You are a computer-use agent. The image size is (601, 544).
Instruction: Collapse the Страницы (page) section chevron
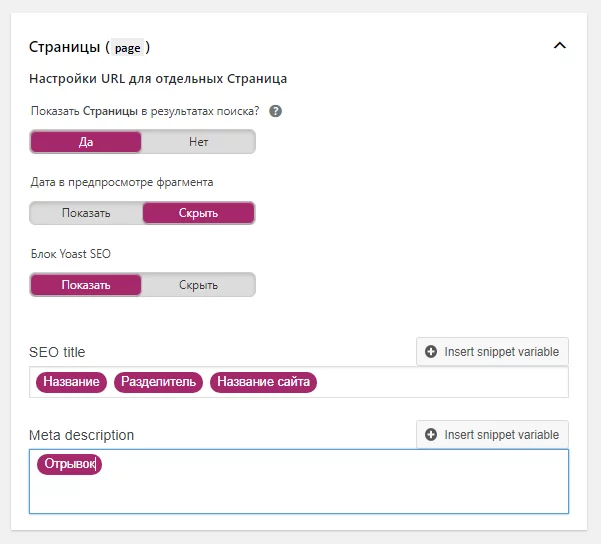tap(560, 46)
